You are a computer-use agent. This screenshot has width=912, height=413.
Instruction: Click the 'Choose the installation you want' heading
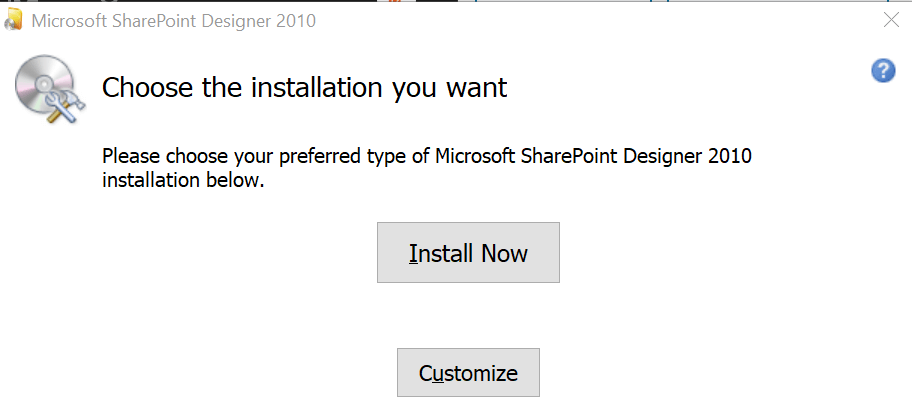(x=304, y=87)
